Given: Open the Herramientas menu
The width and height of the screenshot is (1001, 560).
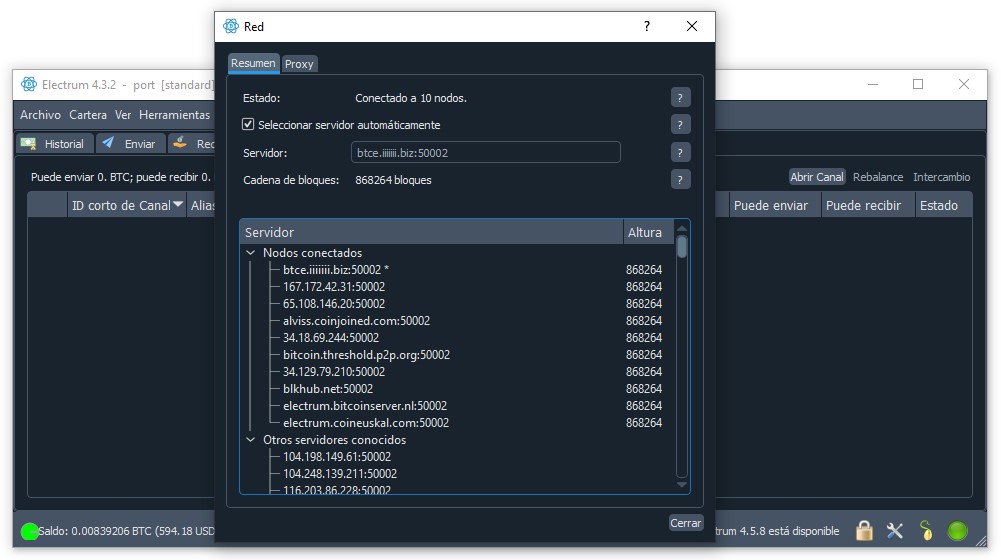Looking at the screenshot, I should tap(174, 115).
